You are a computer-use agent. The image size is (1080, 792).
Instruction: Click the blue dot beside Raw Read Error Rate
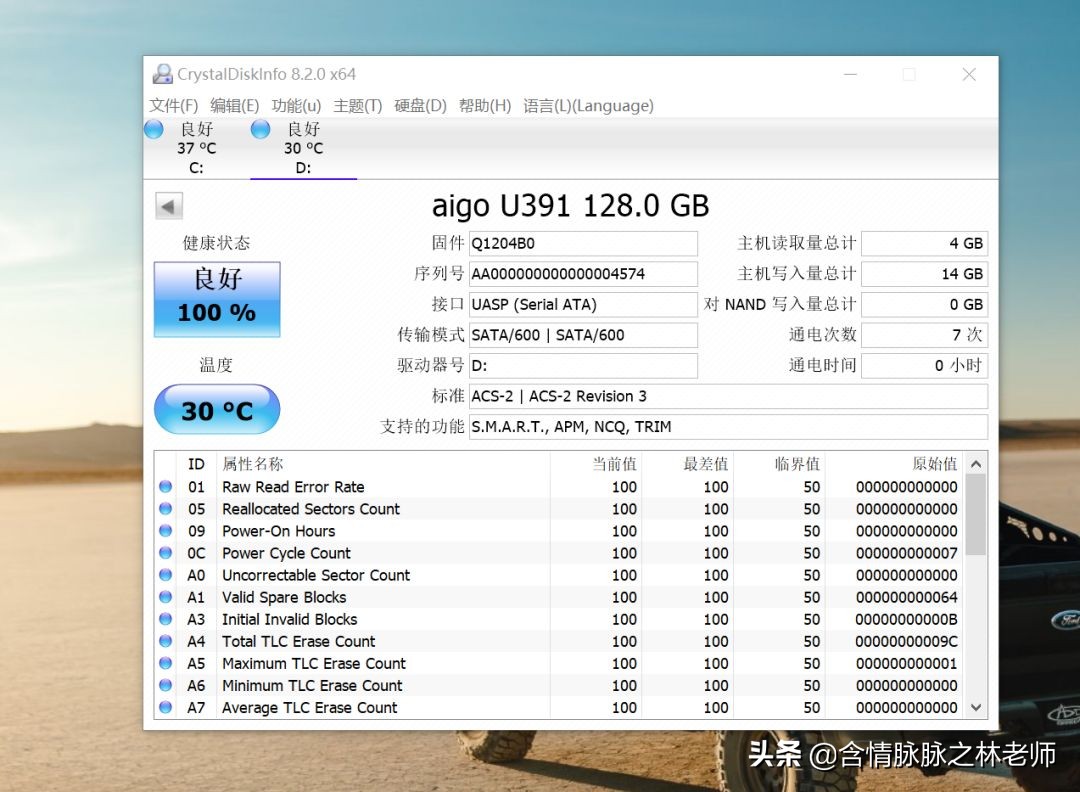coord(163,487)
